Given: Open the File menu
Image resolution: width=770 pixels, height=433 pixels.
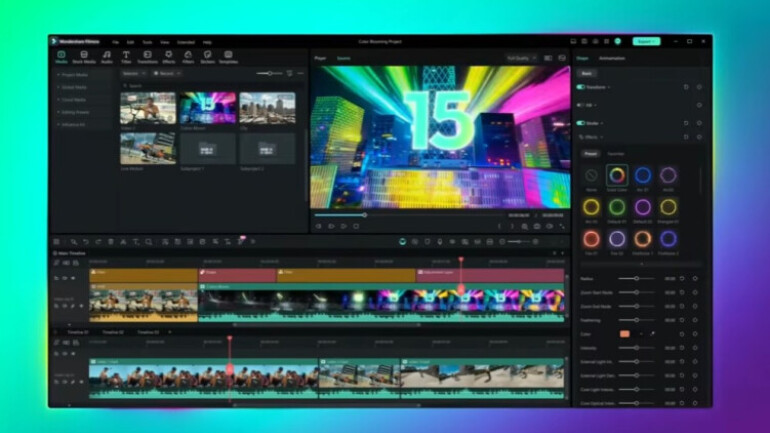Looking at the screenshot, I should coord(116,42).
